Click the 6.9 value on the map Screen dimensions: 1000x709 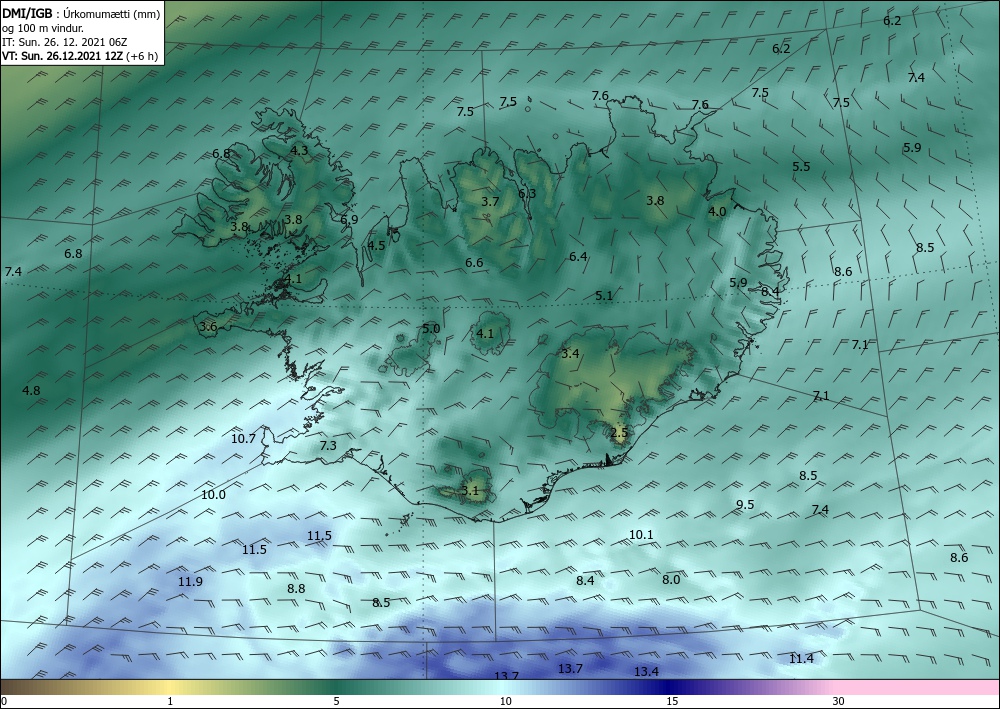point(349,219)
